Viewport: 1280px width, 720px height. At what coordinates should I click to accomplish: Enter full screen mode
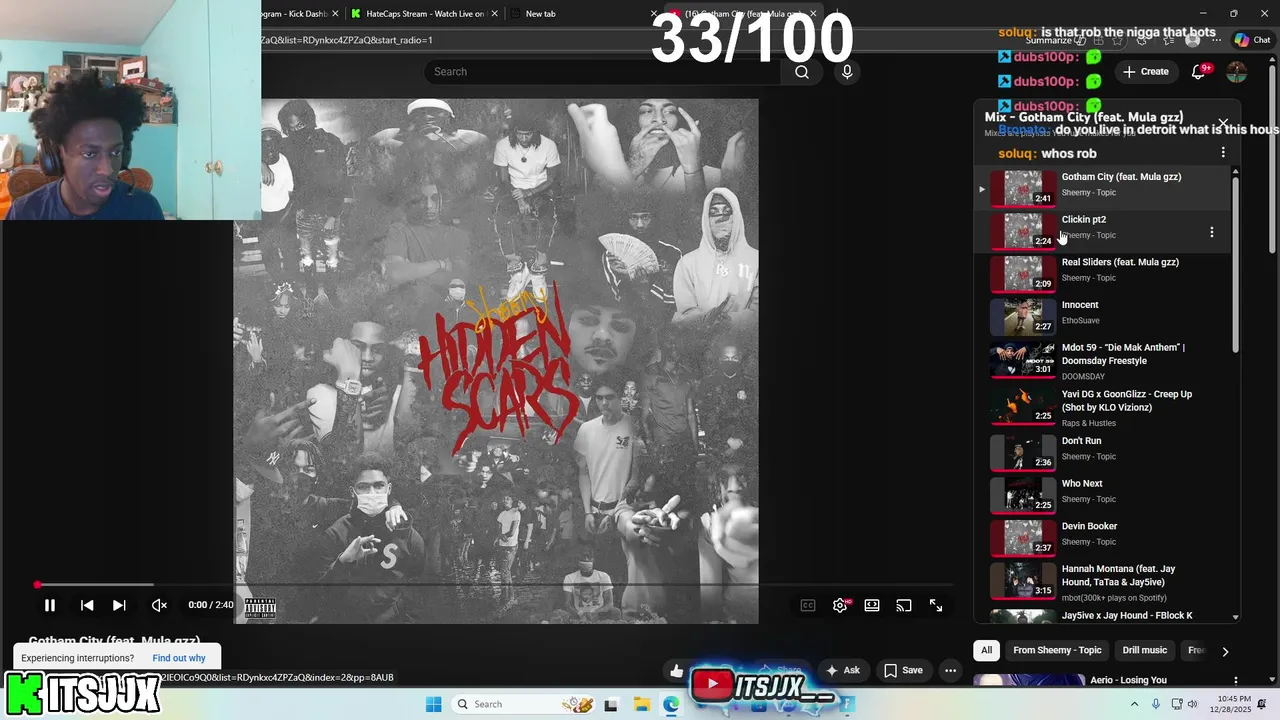[x=936, y=605]
